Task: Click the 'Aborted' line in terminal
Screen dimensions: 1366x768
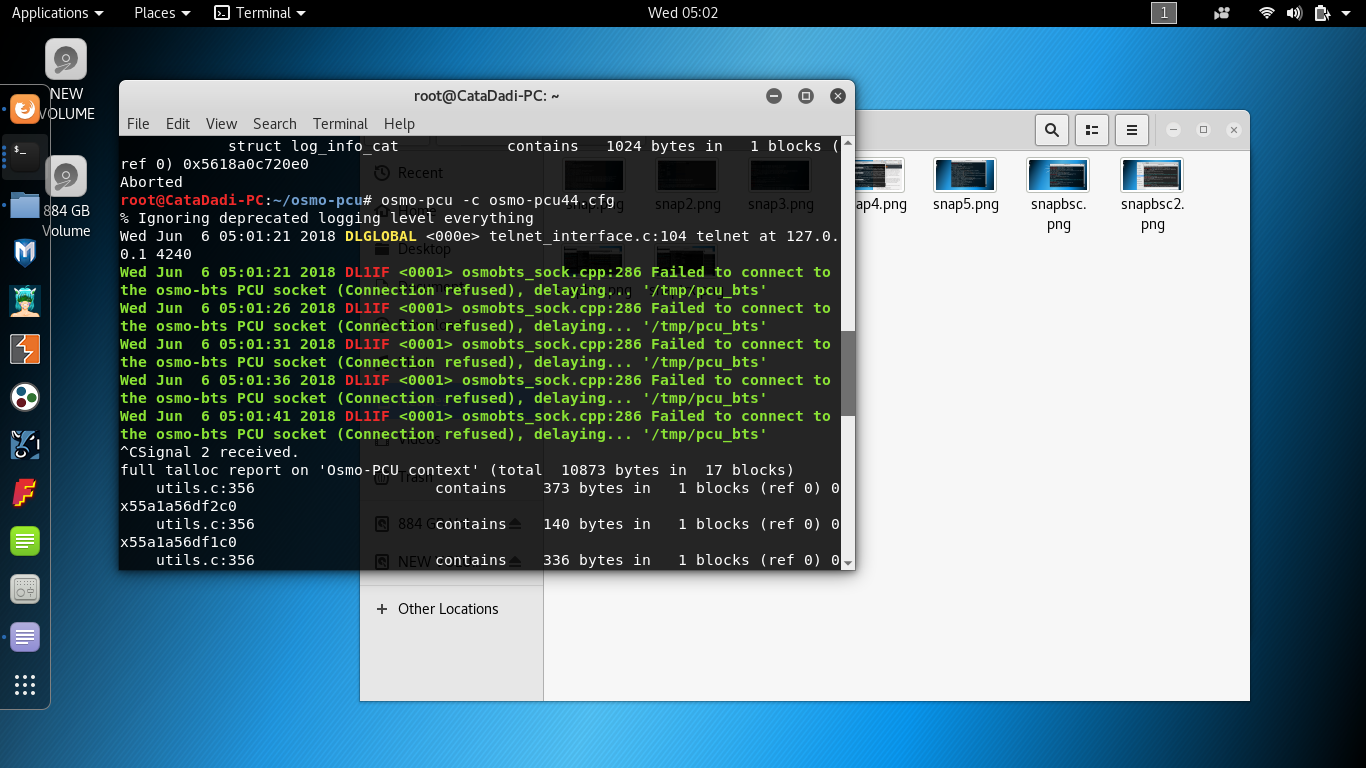Action: click(x=151, y=182)
